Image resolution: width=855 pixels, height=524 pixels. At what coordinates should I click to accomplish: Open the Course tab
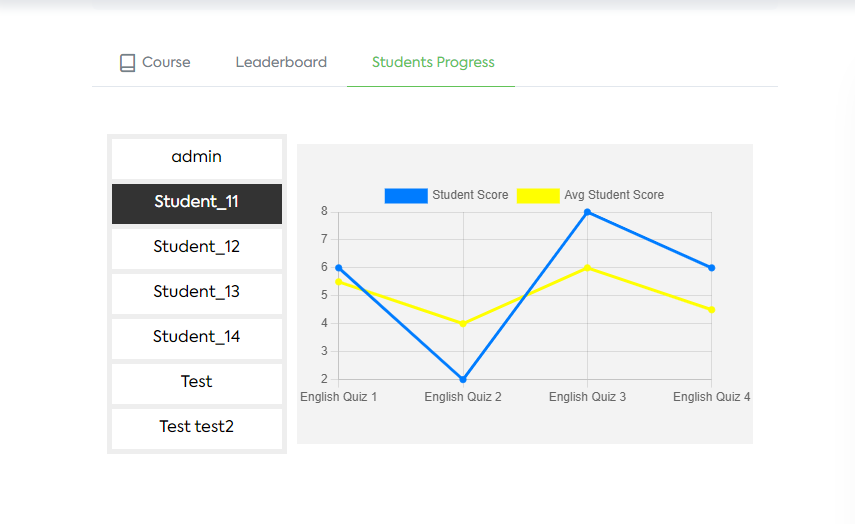tap(155, 63)
